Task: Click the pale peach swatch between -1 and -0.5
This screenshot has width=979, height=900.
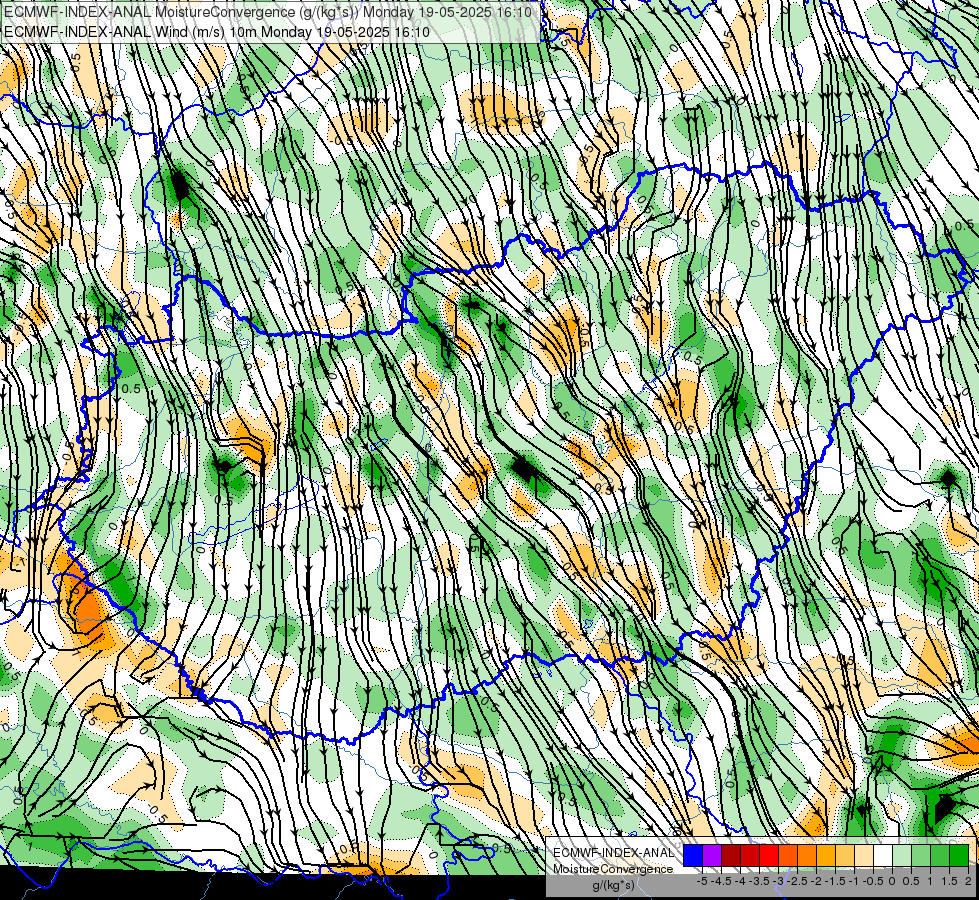Action: (864, 856)
